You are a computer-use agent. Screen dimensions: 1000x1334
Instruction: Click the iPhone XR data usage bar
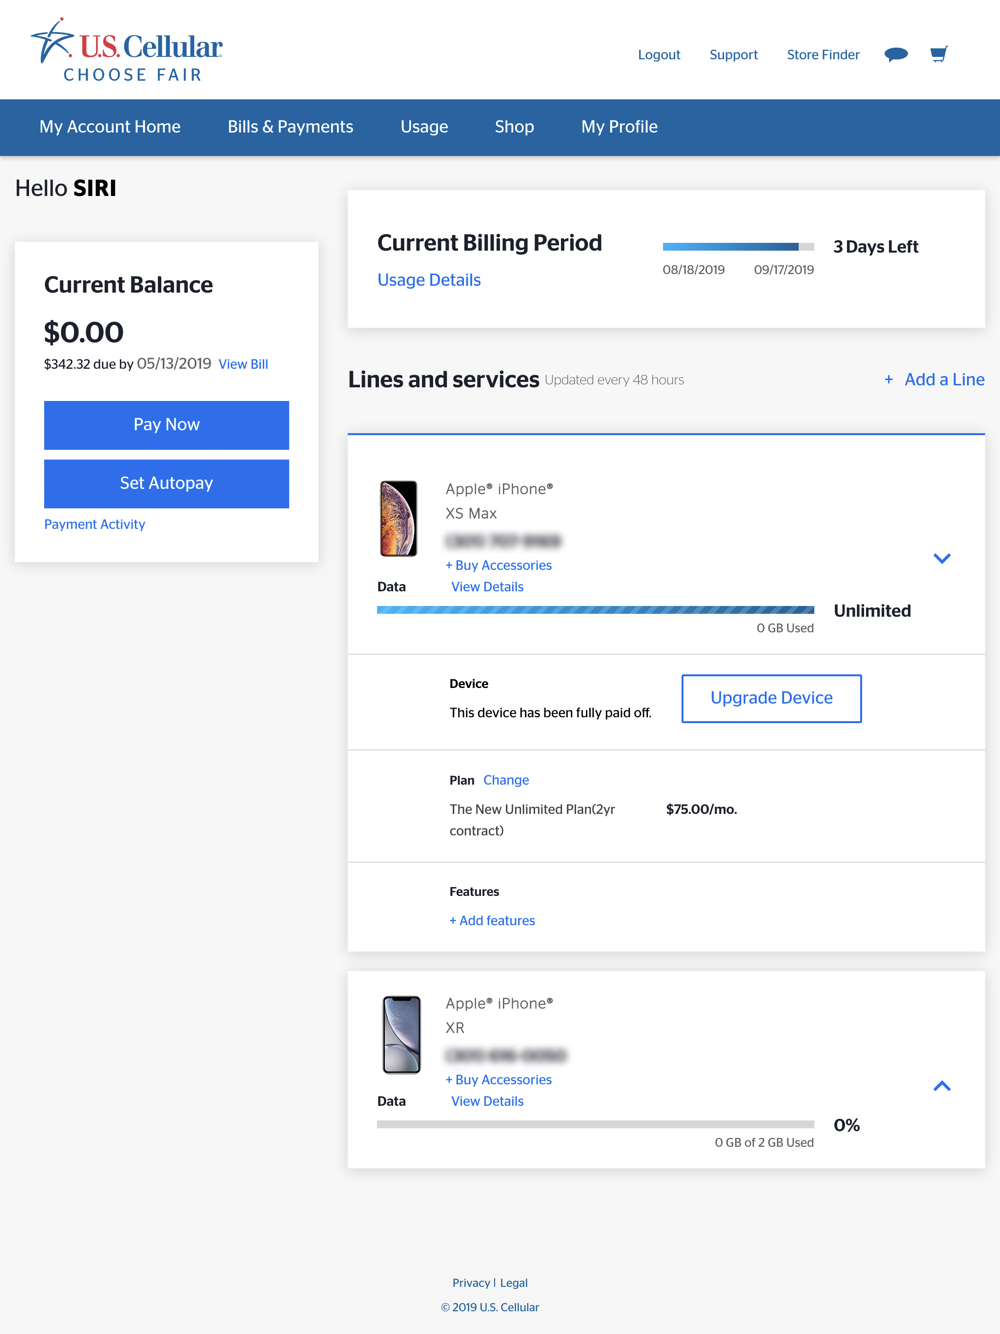595,1124
